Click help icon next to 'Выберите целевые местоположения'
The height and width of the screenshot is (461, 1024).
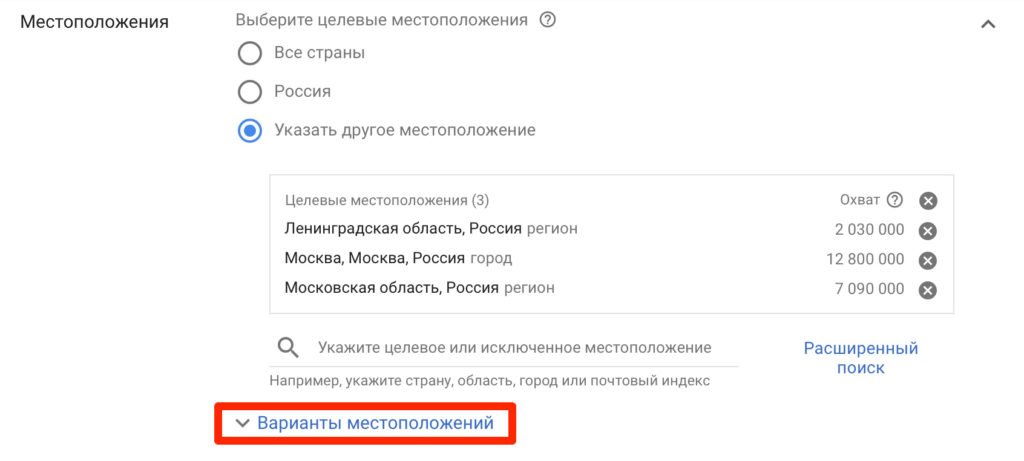547,20
